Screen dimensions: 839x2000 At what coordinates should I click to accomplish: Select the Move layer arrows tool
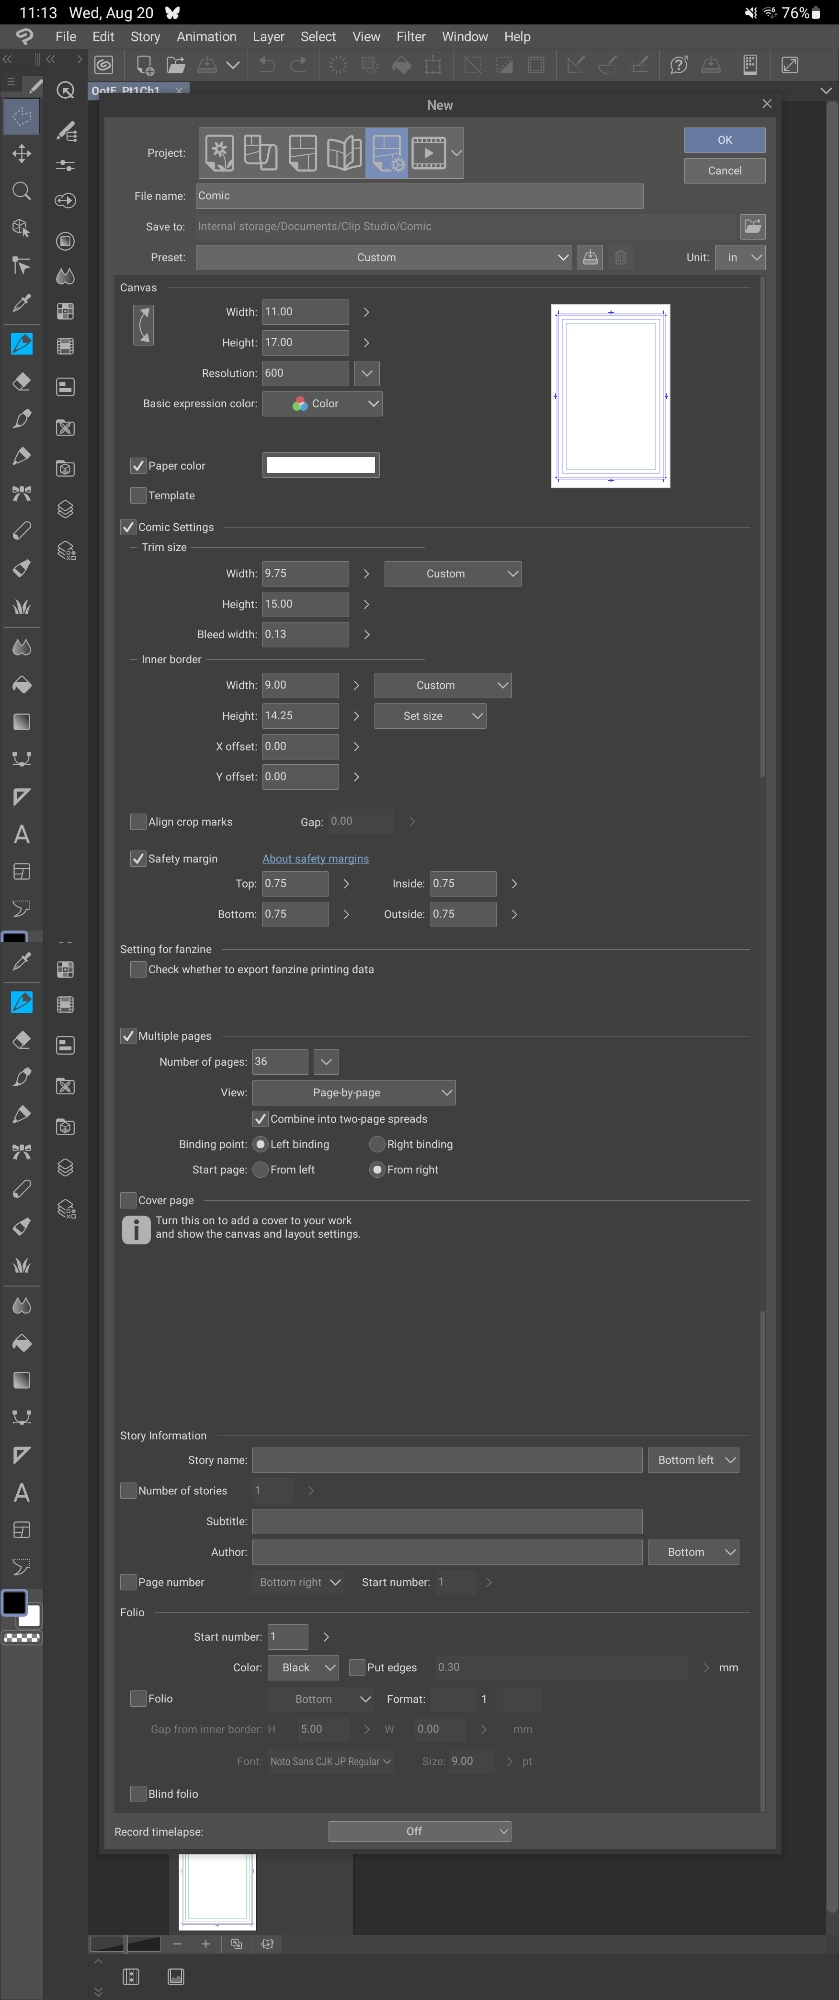[x=21, y=154]
